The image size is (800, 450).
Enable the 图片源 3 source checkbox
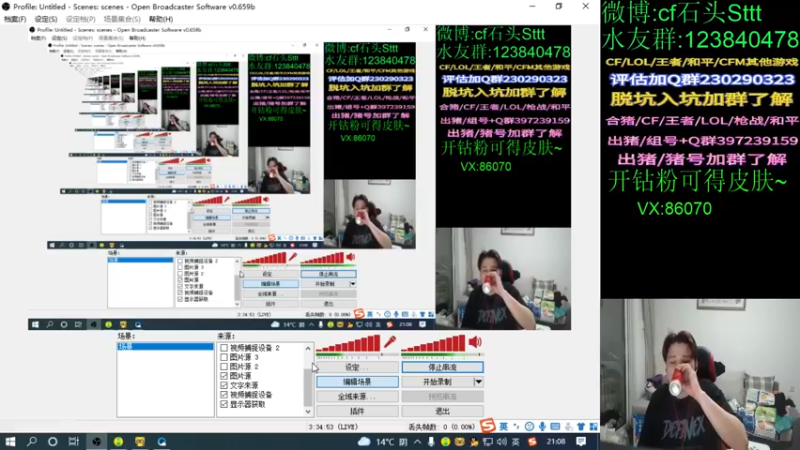224,357
